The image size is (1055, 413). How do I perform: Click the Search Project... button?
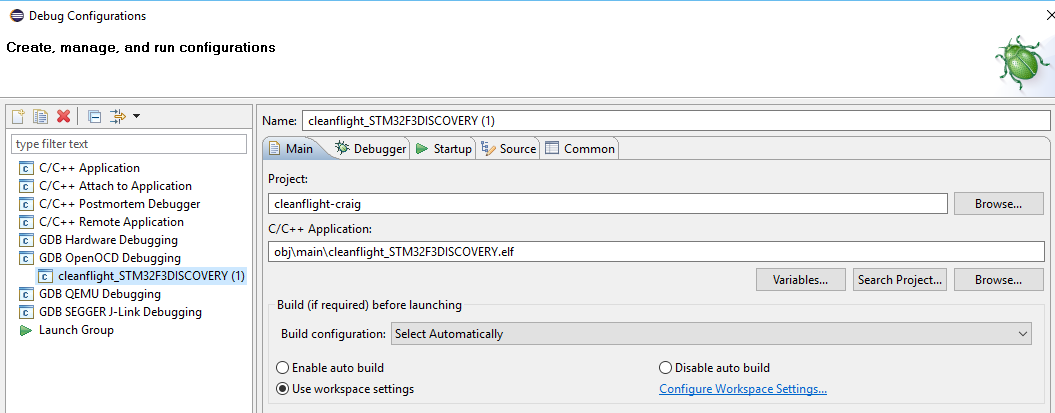[x=900, y=280]
